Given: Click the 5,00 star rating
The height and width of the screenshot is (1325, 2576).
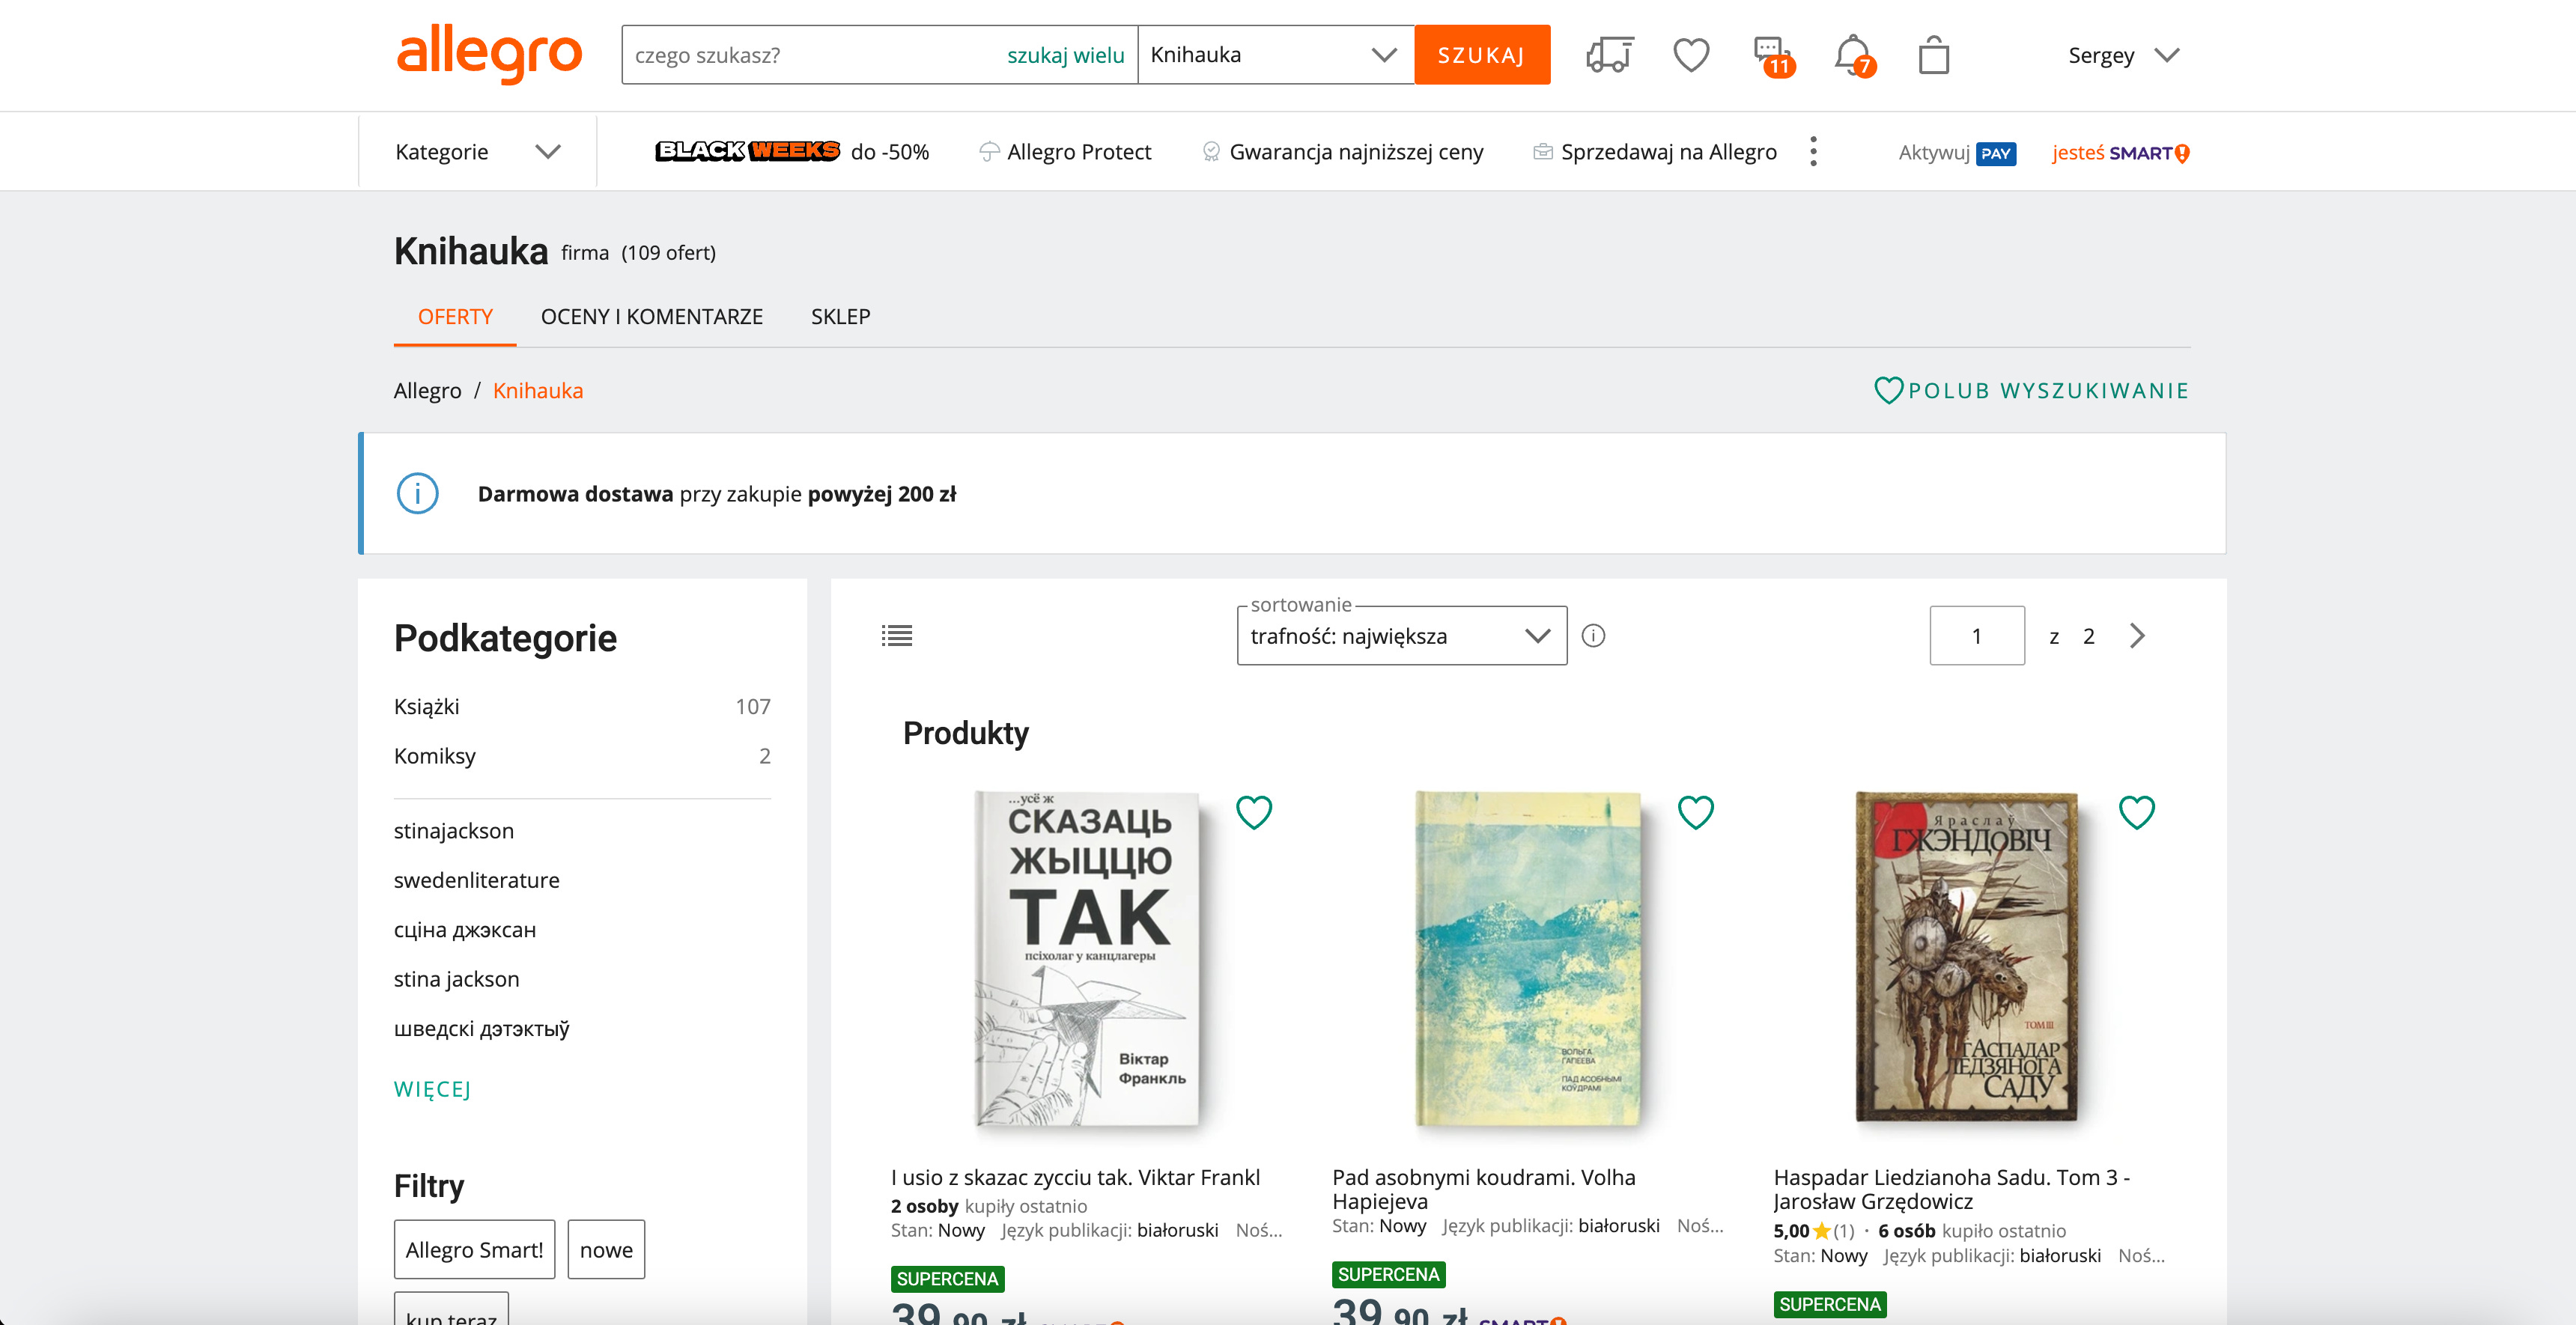Looking at the screenshot, I should 1813,1231.
